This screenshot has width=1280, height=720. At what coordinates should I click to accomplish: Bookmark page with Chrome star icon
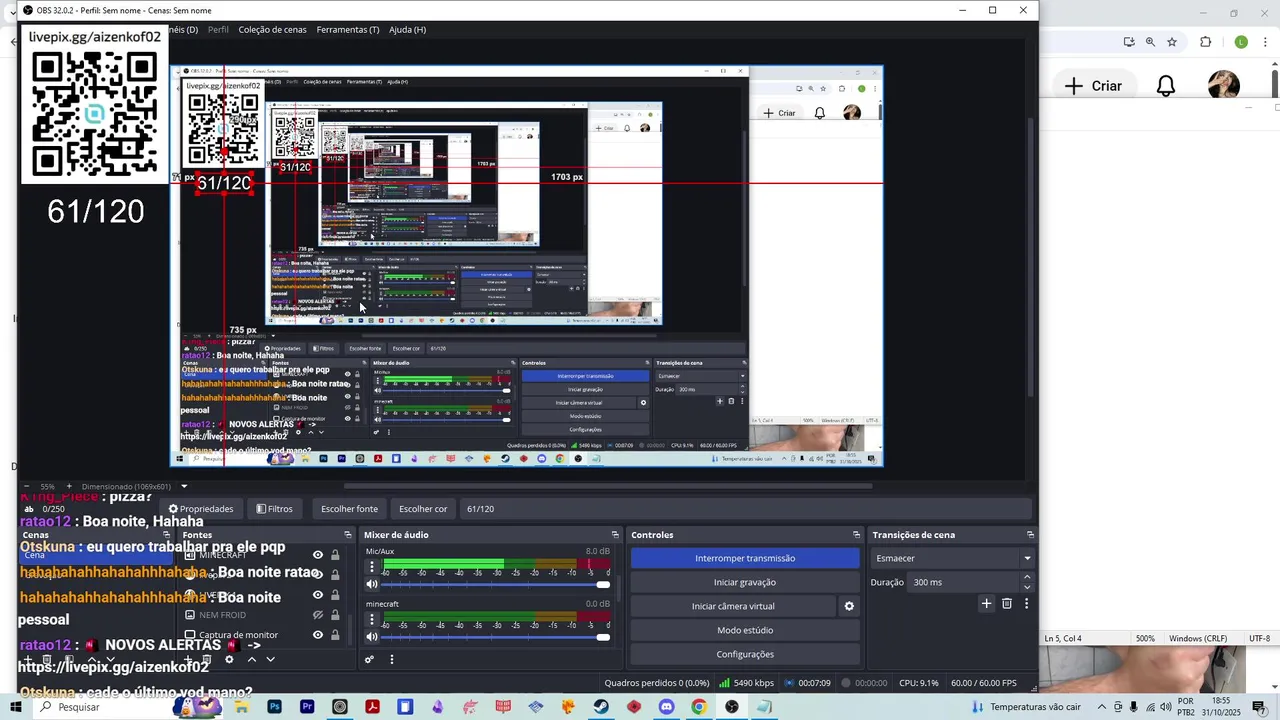[x=1172, y=42]
